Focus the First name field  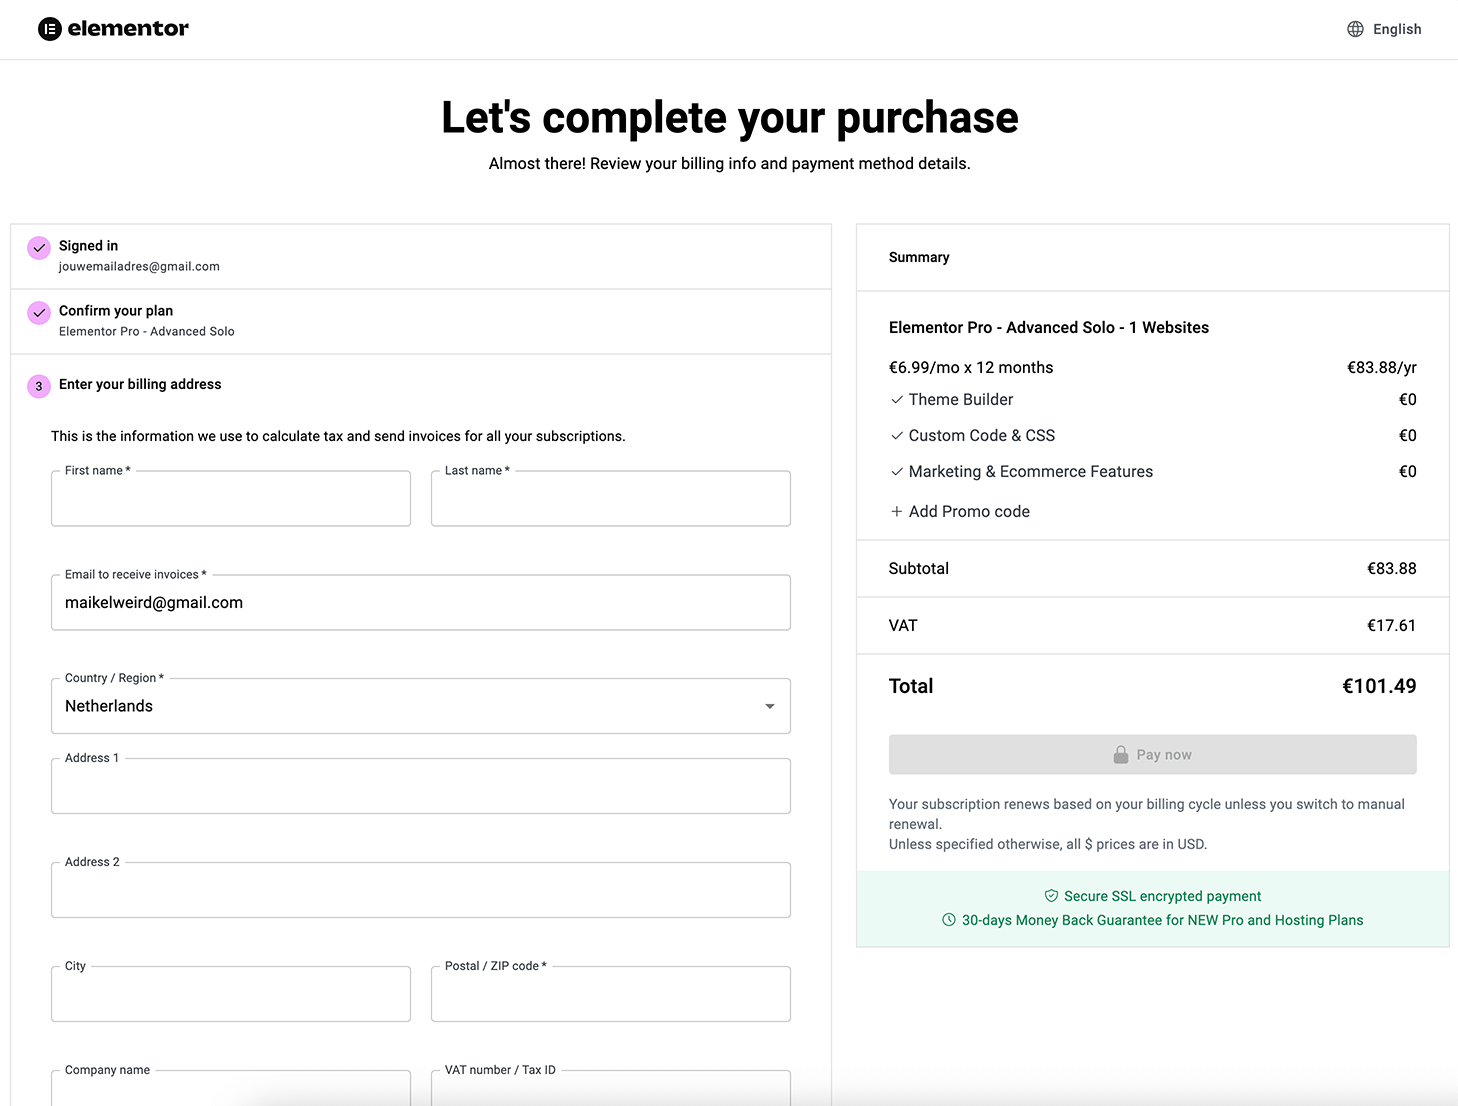click(231, 499)
